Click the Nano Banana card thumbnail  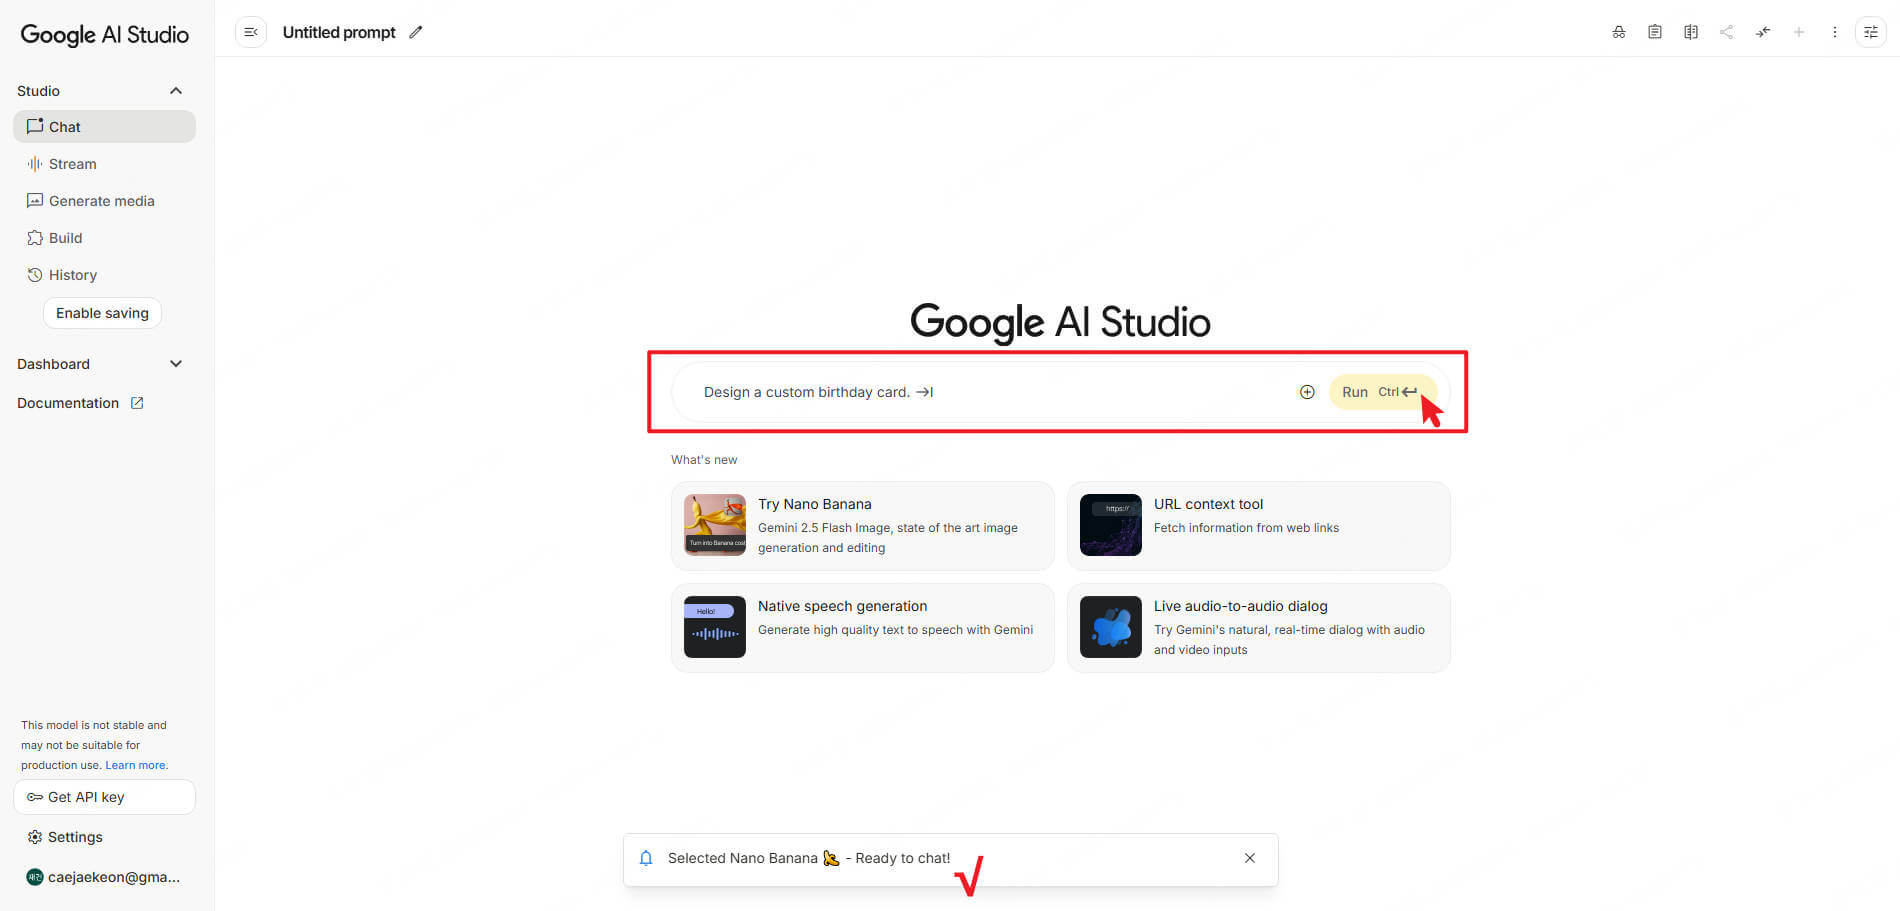(715, 525)
